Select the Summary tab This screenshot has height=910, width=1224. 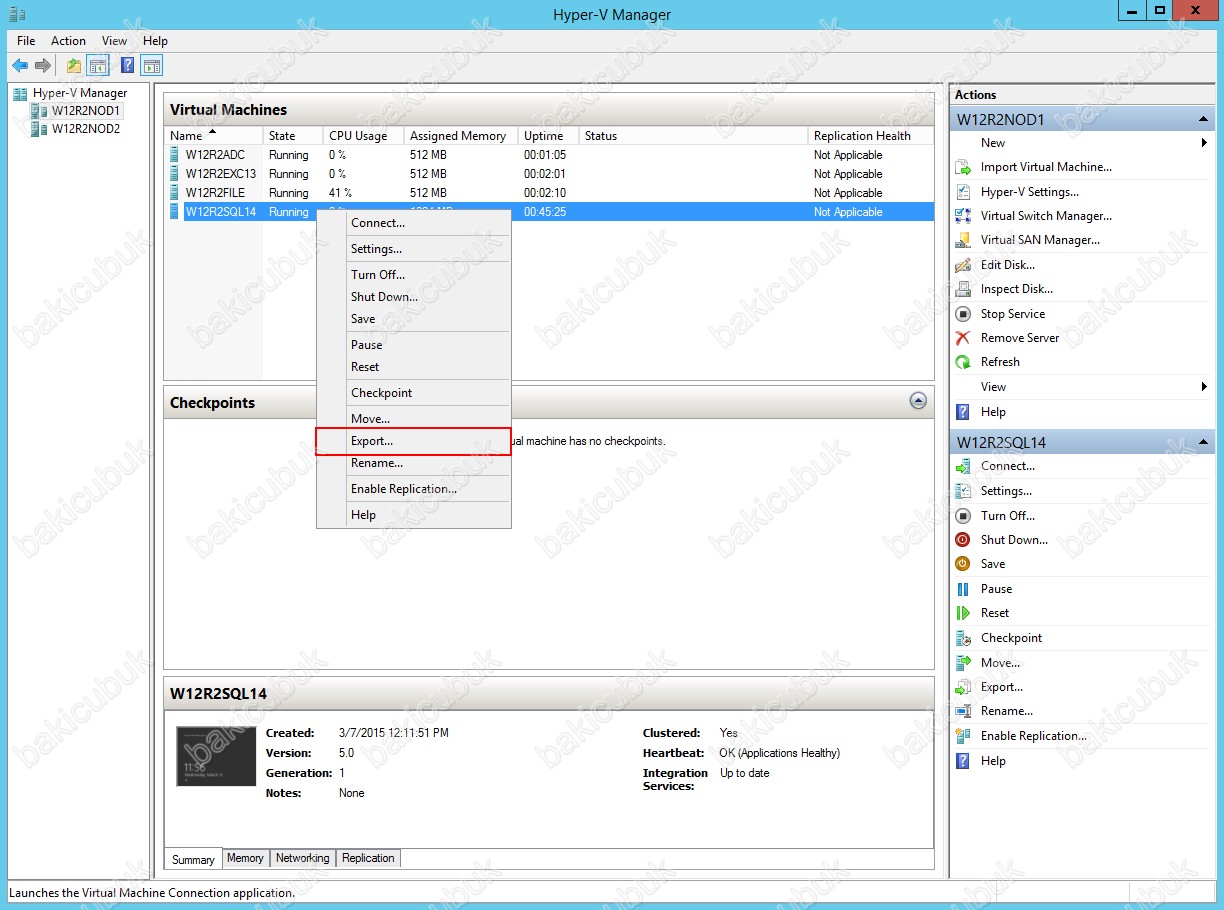pyautogui.click(x=193, y=859)
